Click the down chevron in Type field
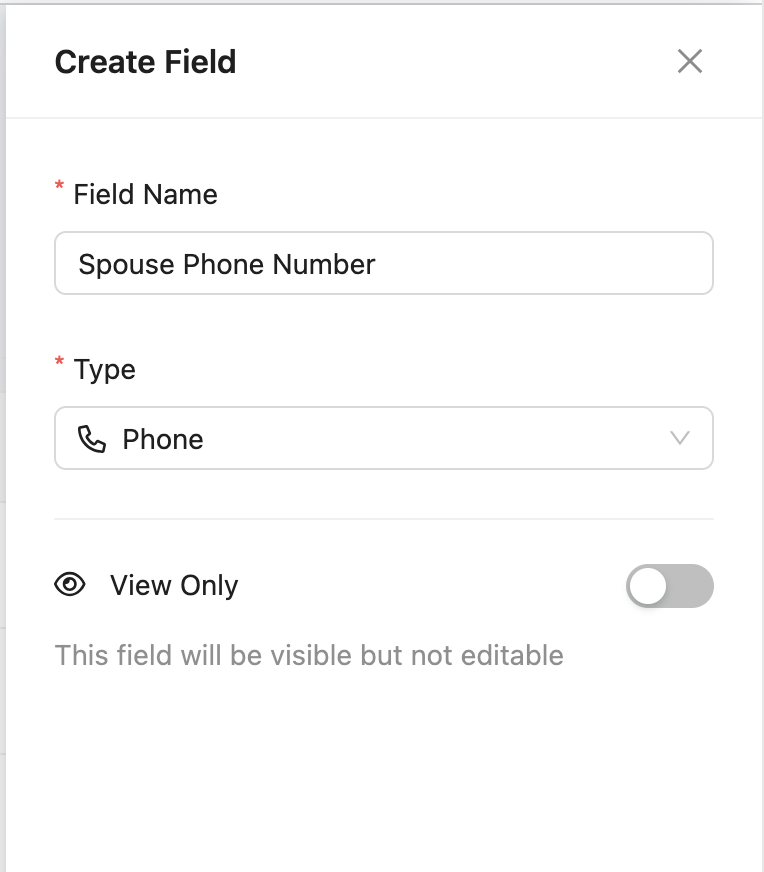764x872 pixels. click(x=680, y=438)
